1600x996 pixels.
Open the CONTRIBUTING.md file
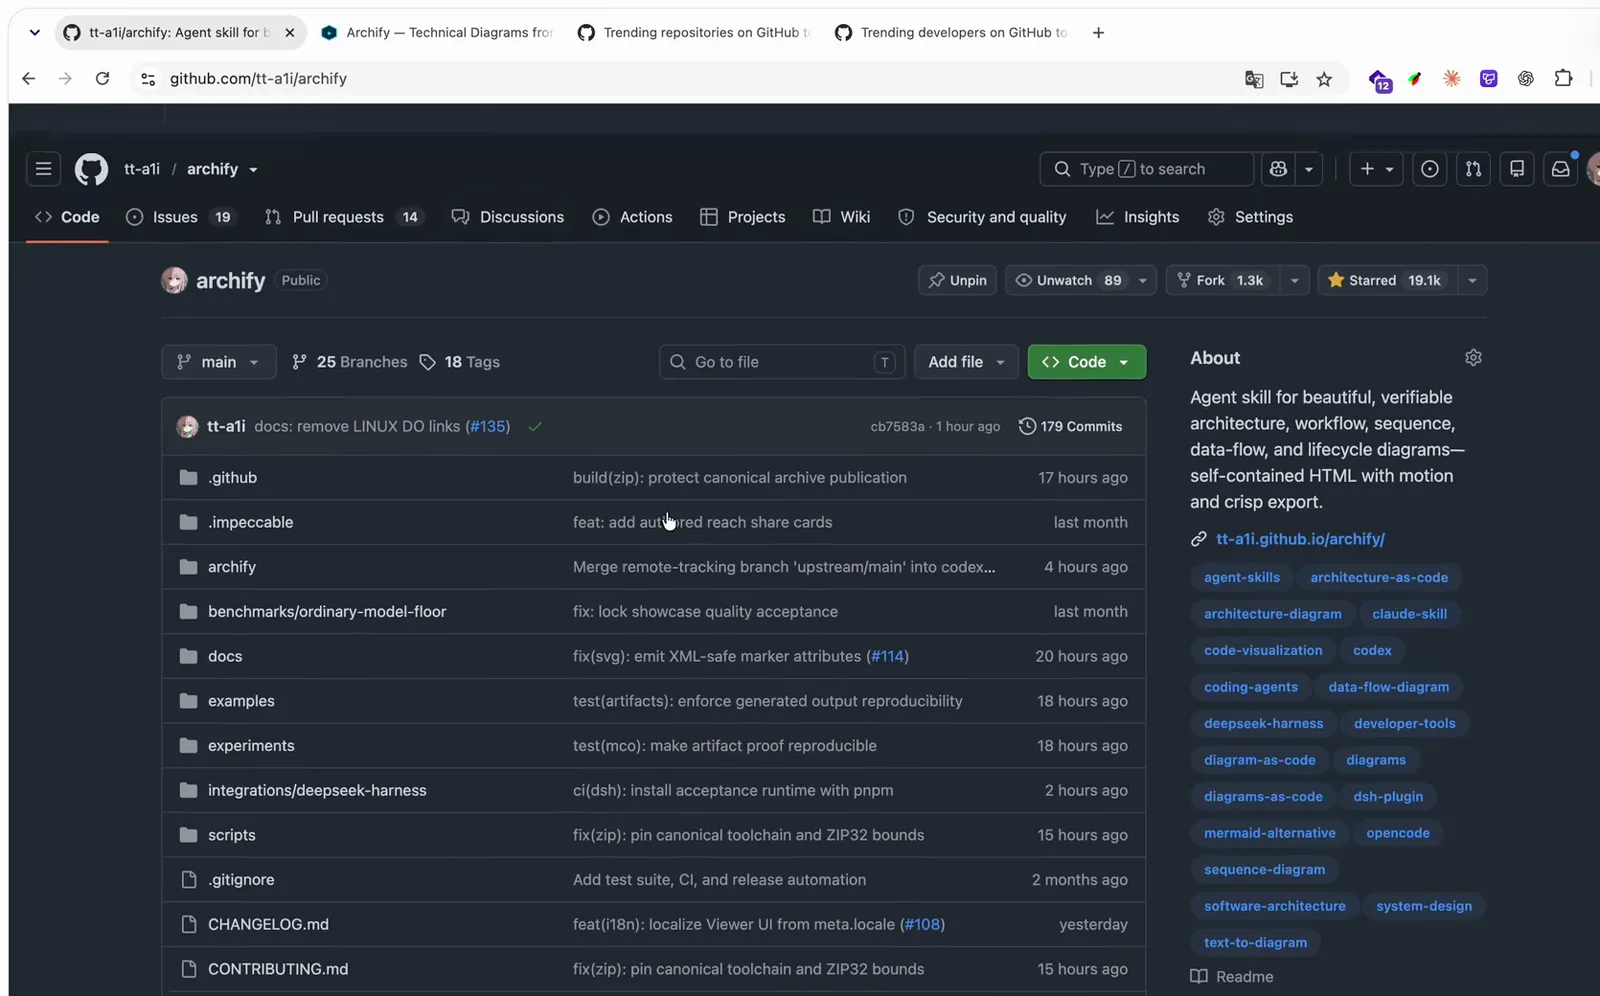(278, 969)
